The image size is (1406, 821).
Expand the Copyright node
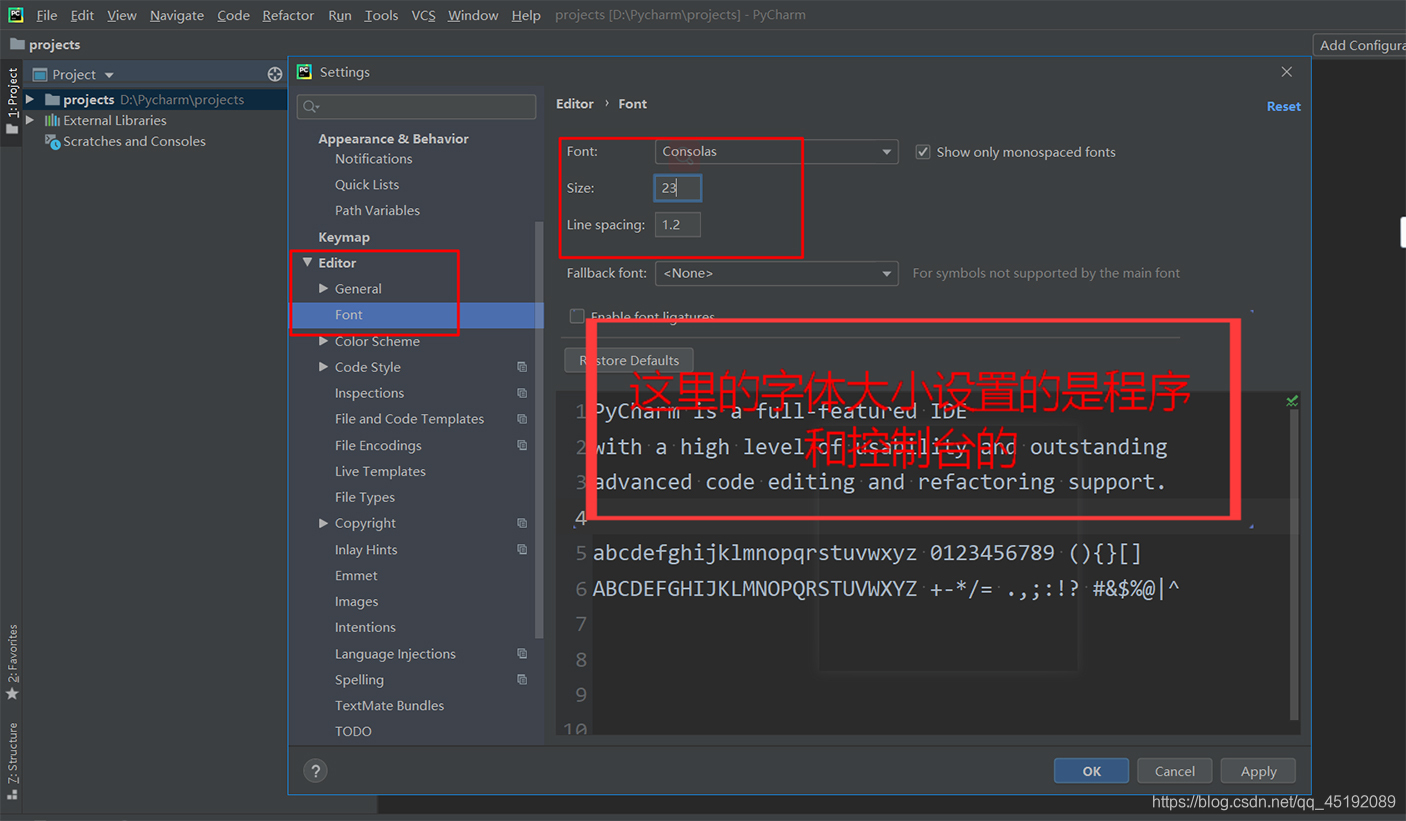(323, 523)
